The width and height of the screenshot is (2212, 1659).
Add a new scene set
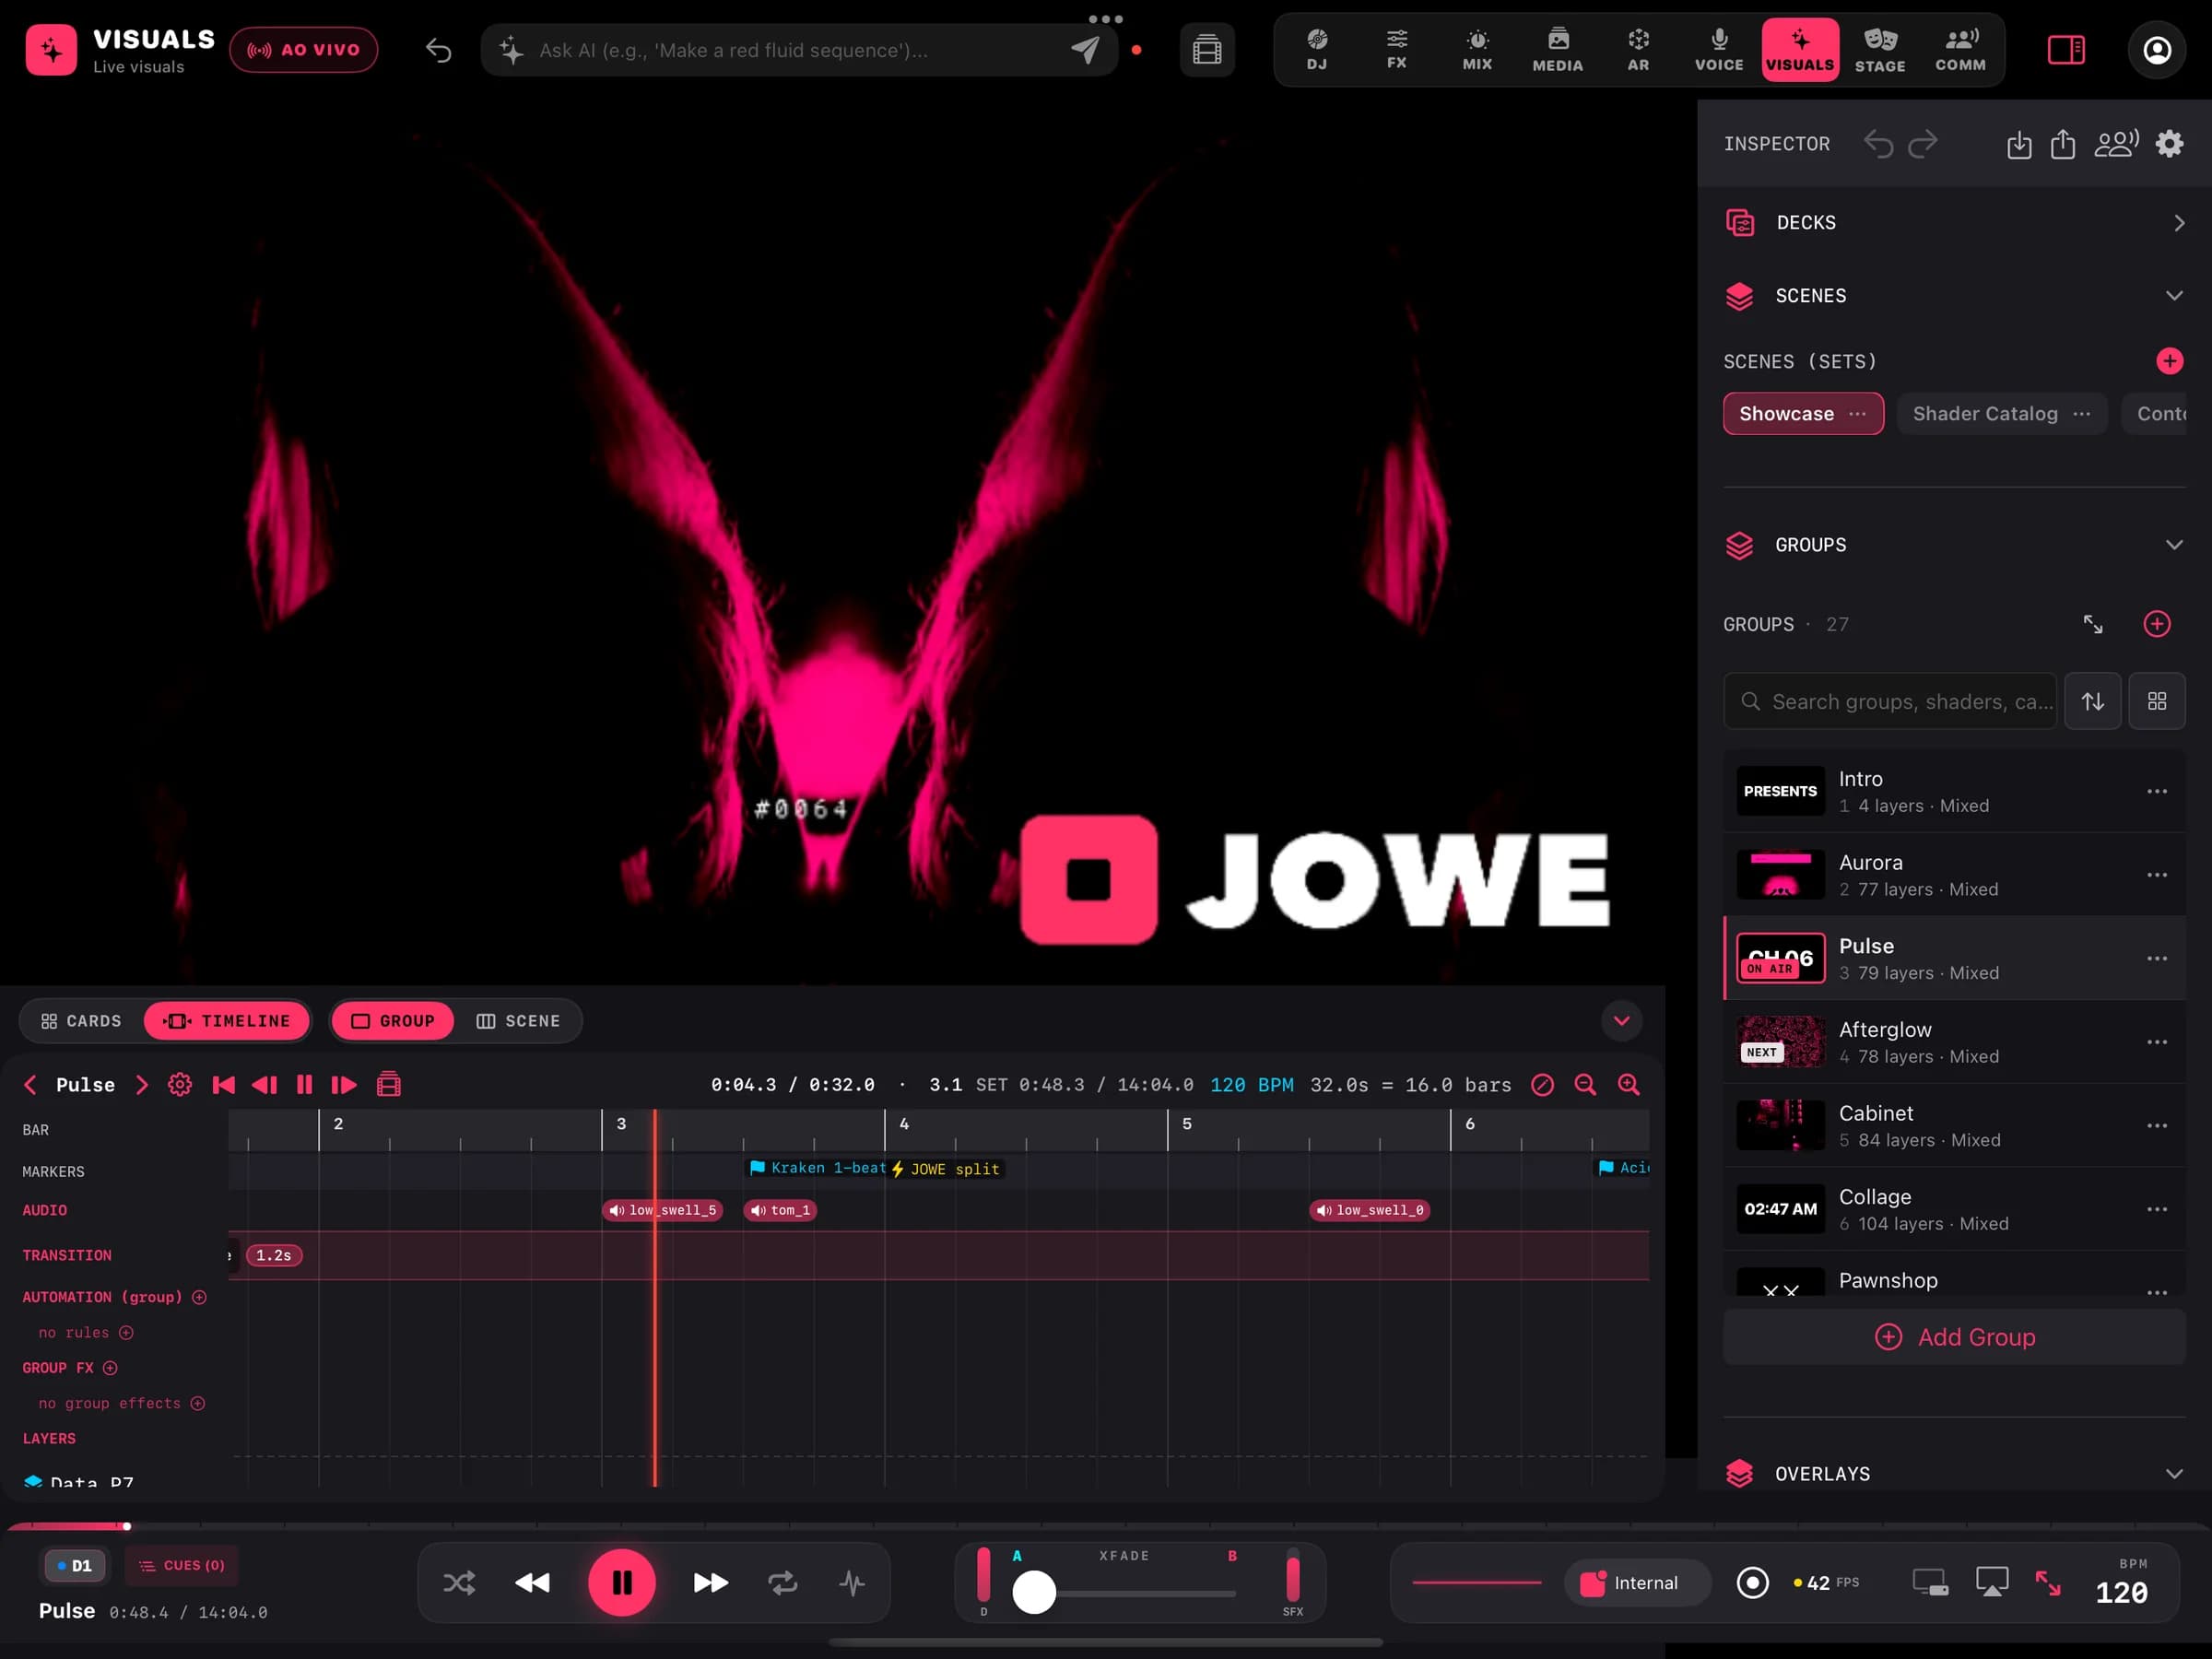coord(2168,361)
